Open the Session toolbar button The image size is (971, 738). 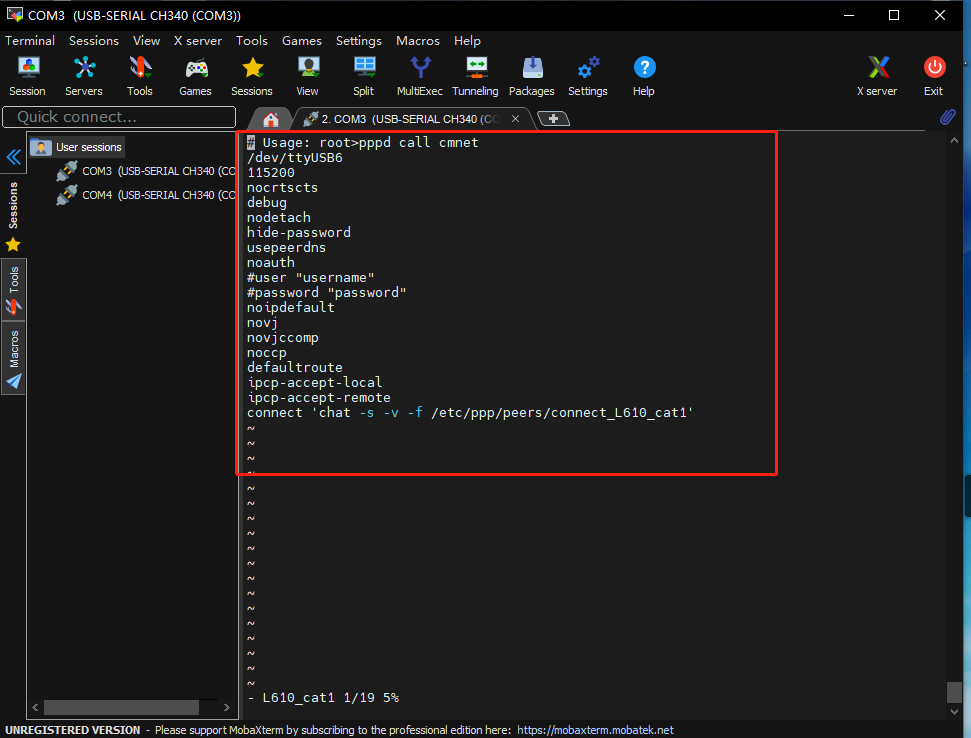pos(27,76)
